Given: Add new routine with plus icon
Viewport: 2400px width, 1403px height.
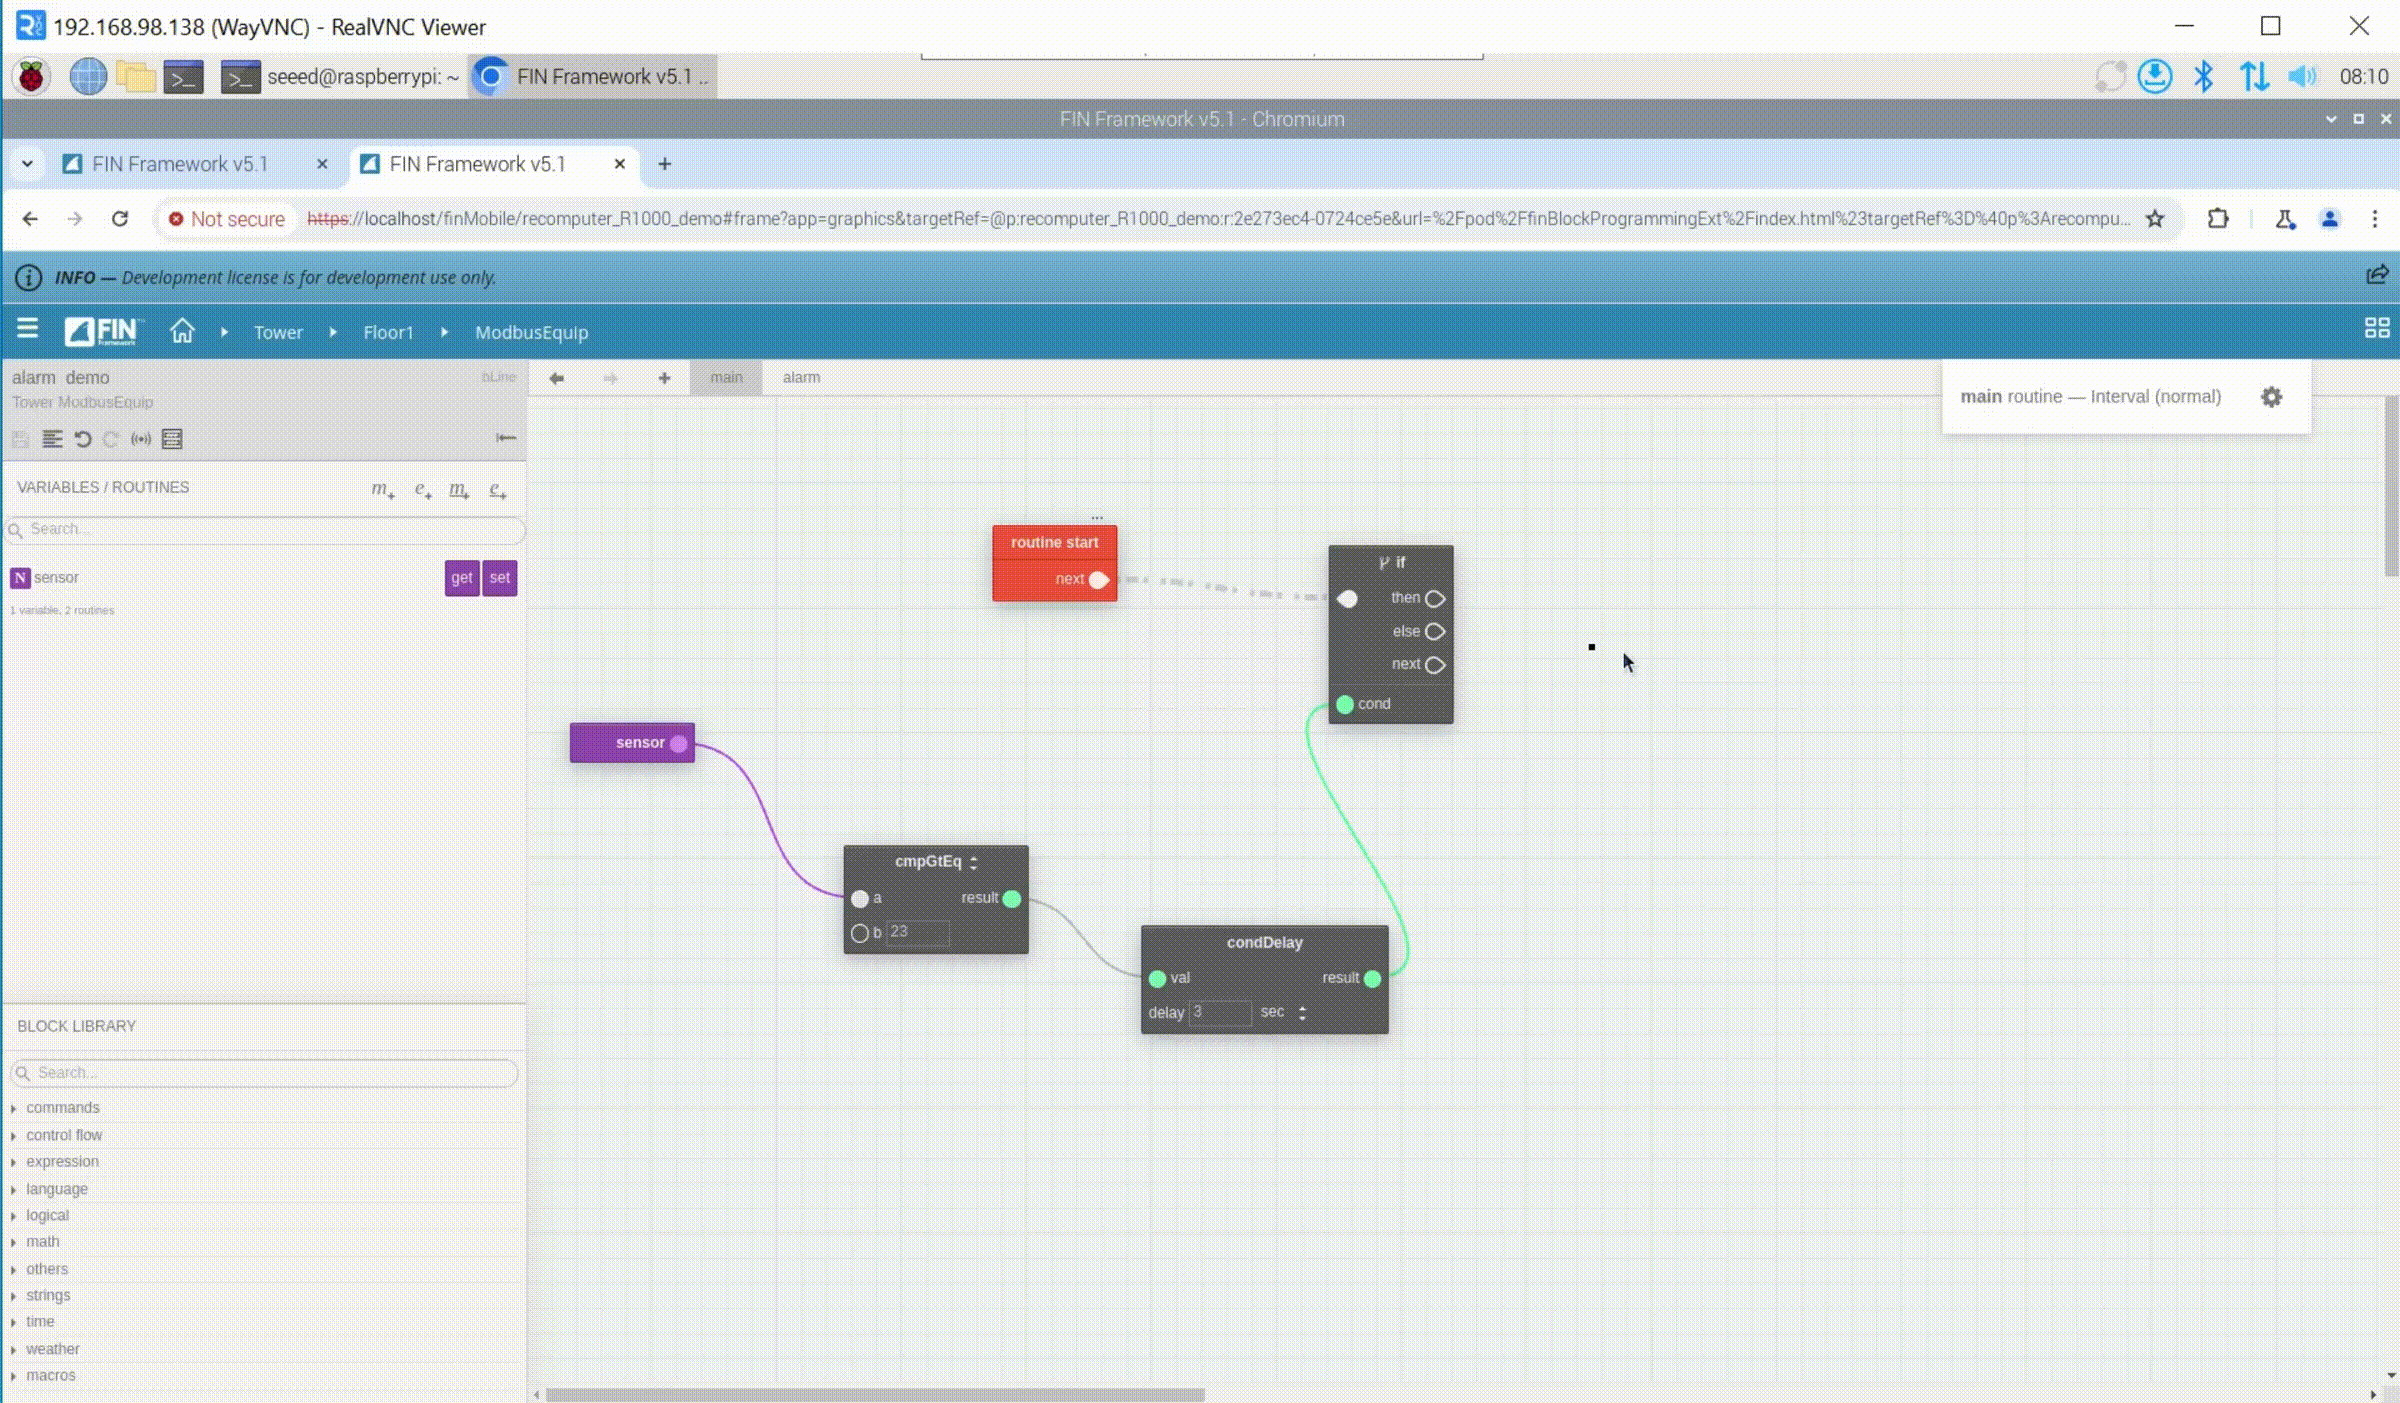Looking at the screenshot, I should click(664, 378).
